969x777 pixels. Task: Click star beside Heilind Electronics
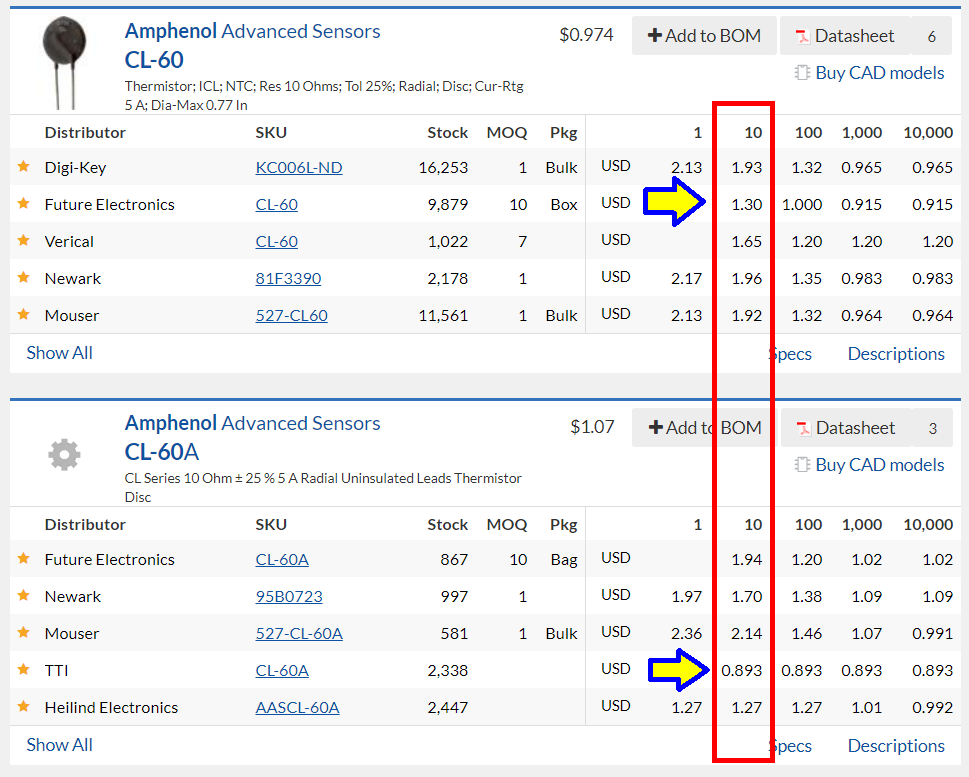click(x=23, y=707)
